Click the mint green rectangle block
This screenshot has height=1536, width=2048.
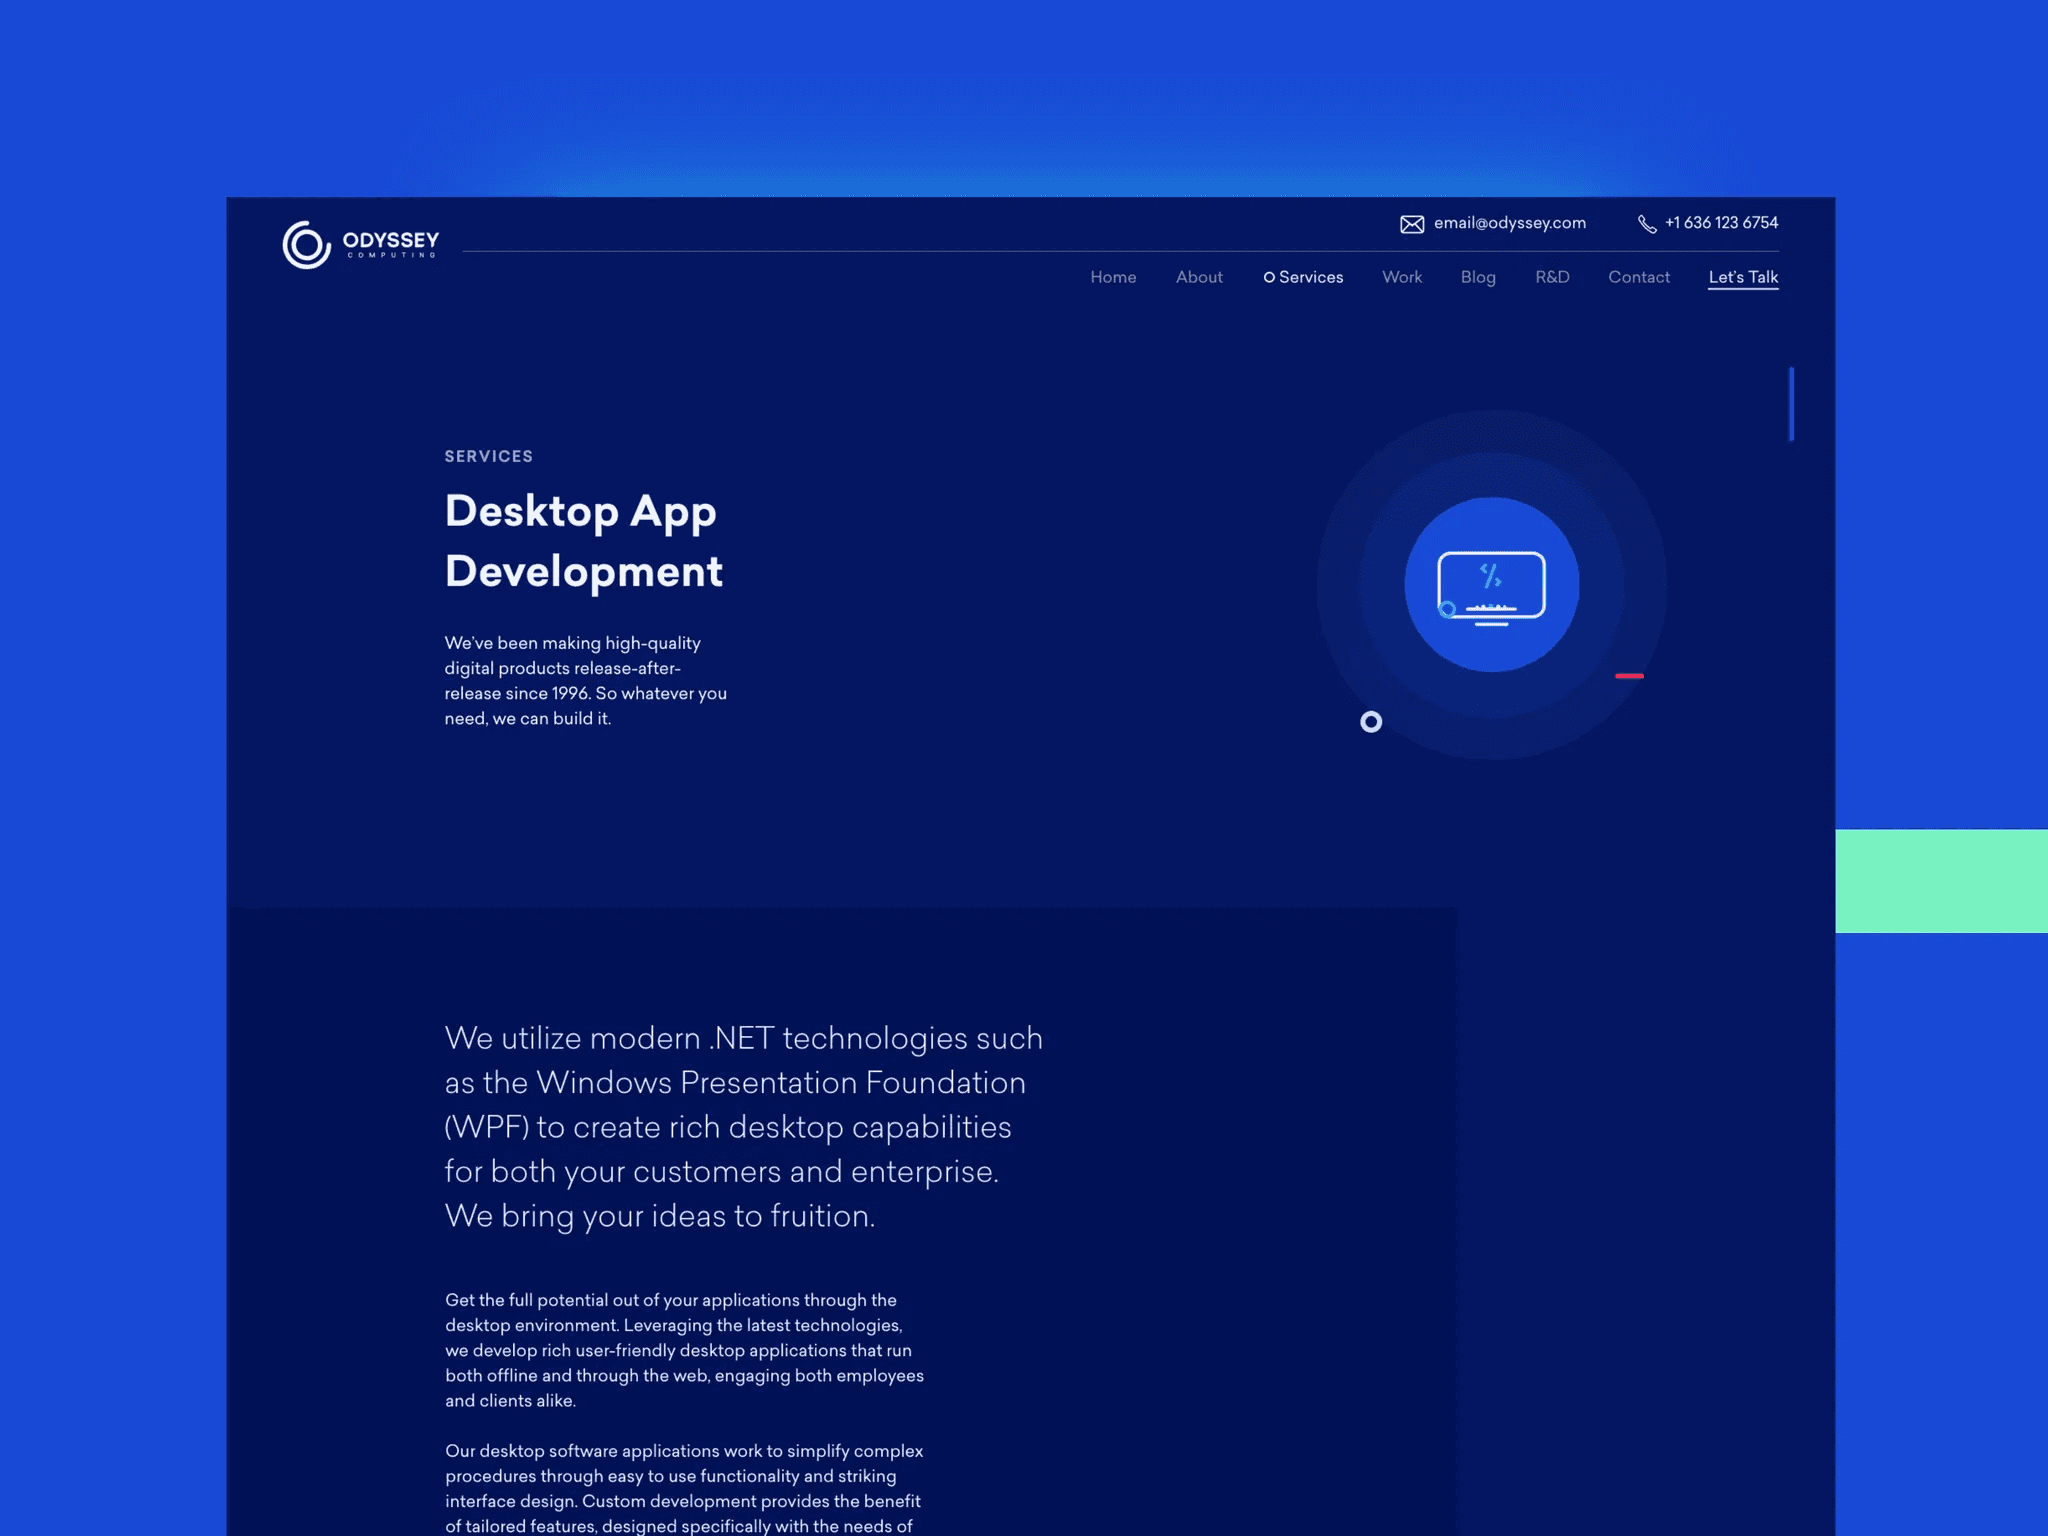1941,881
